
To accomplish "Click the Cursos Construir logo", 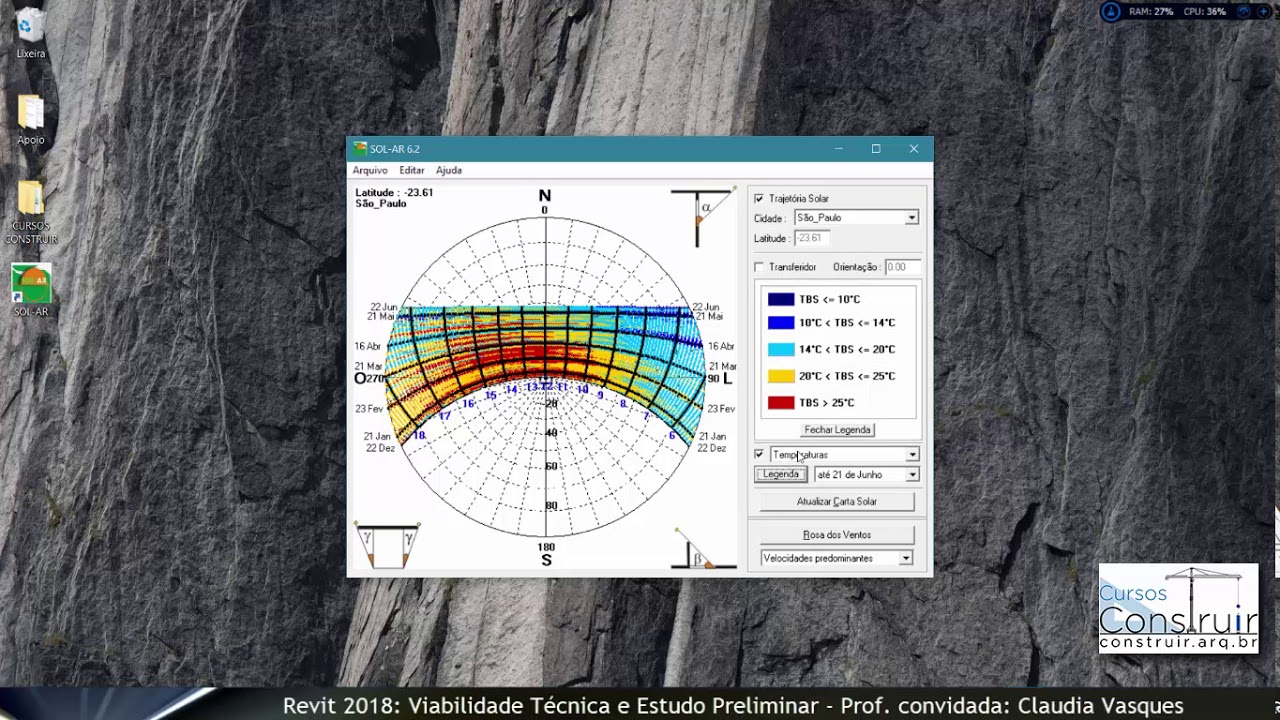I will coord(1178,609).
